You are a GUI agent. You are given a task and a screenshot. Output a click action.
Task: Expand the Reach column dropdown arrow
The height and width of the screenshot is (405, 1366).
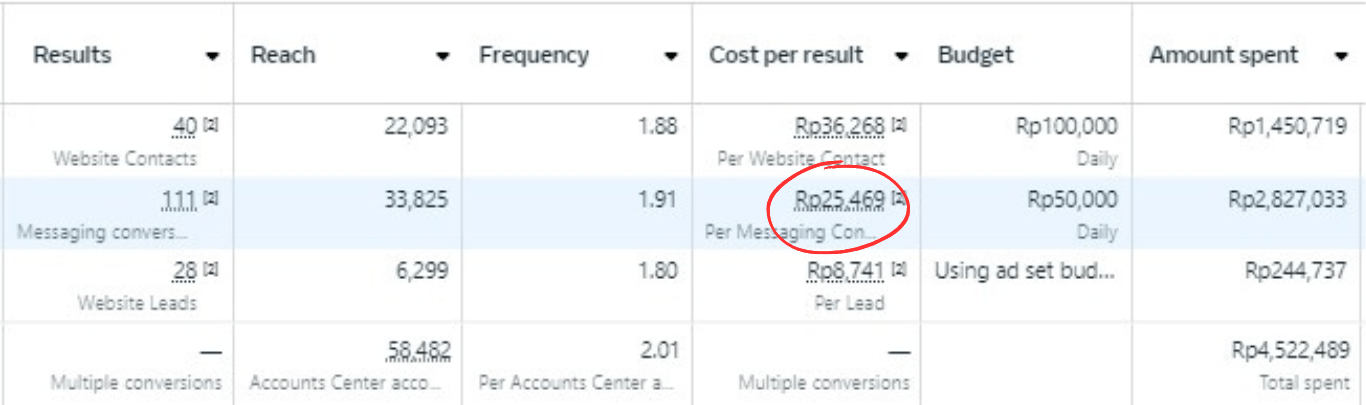443,57
